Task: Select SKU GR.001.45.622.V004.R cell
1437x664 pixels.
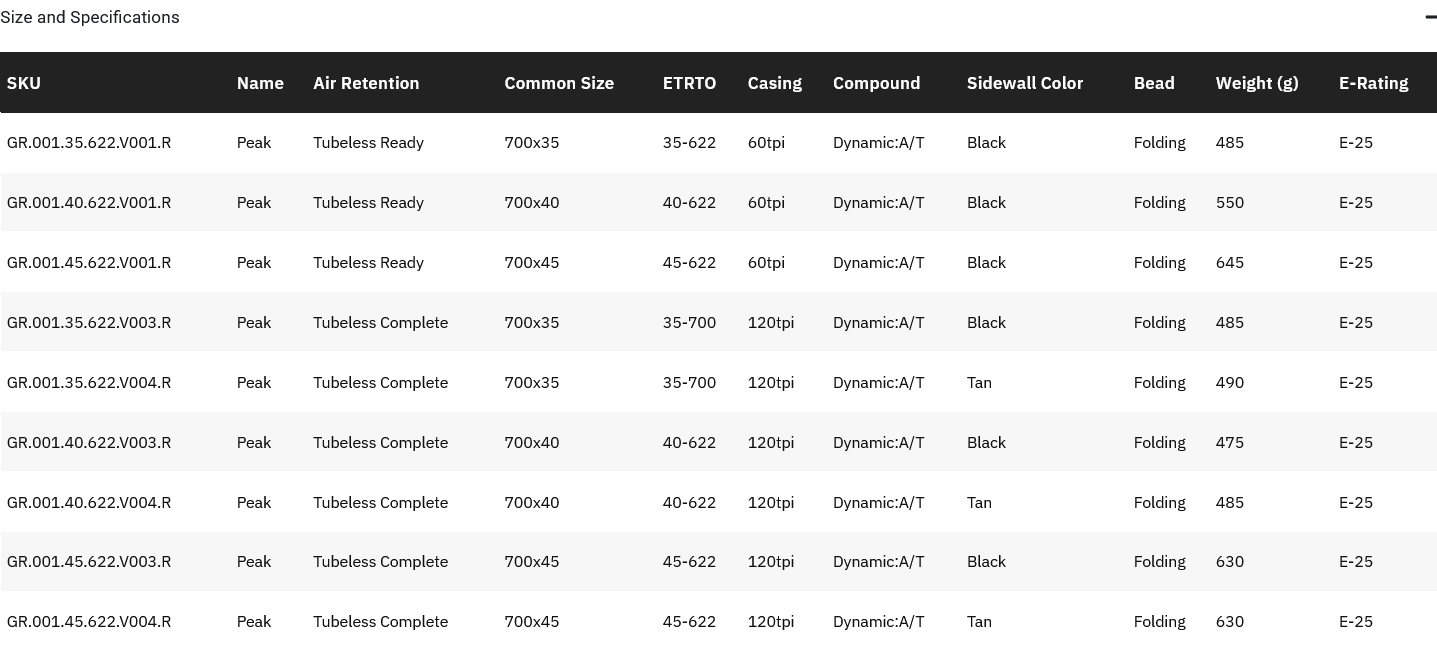Action: [89, 621]
